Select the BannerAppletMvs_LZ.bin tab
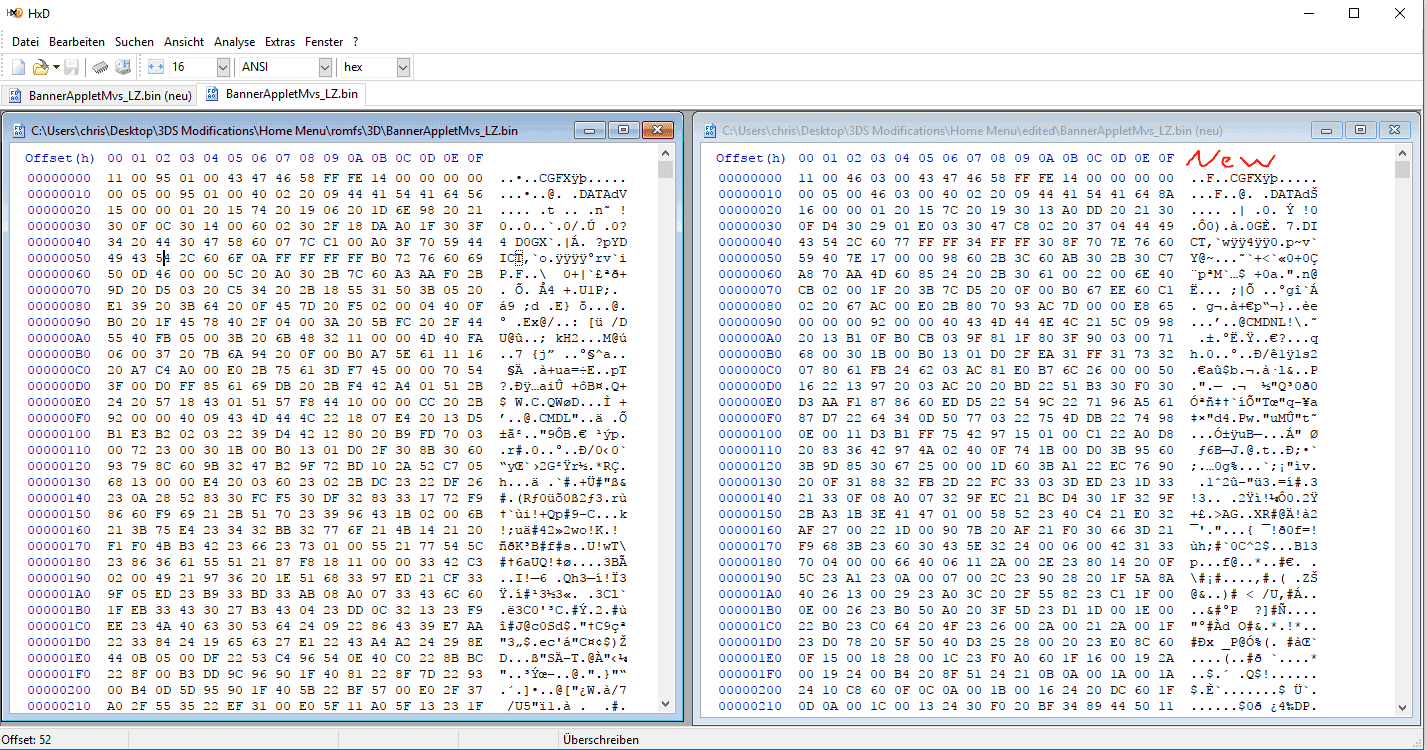 point(283,94)
